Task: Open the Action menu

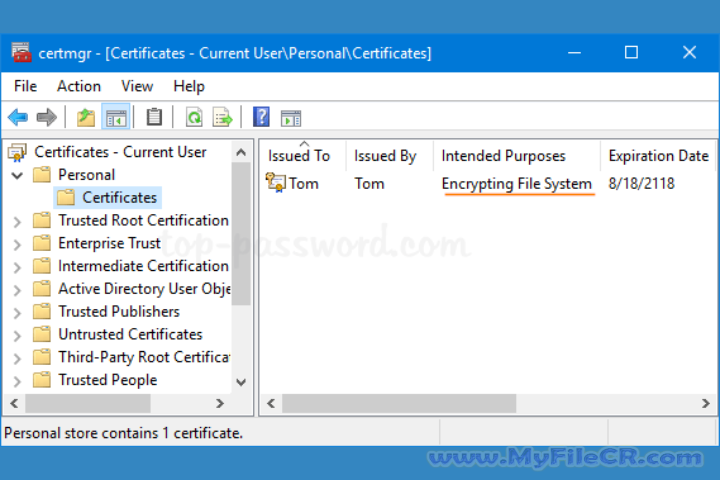Action: [x=79, y=86]
